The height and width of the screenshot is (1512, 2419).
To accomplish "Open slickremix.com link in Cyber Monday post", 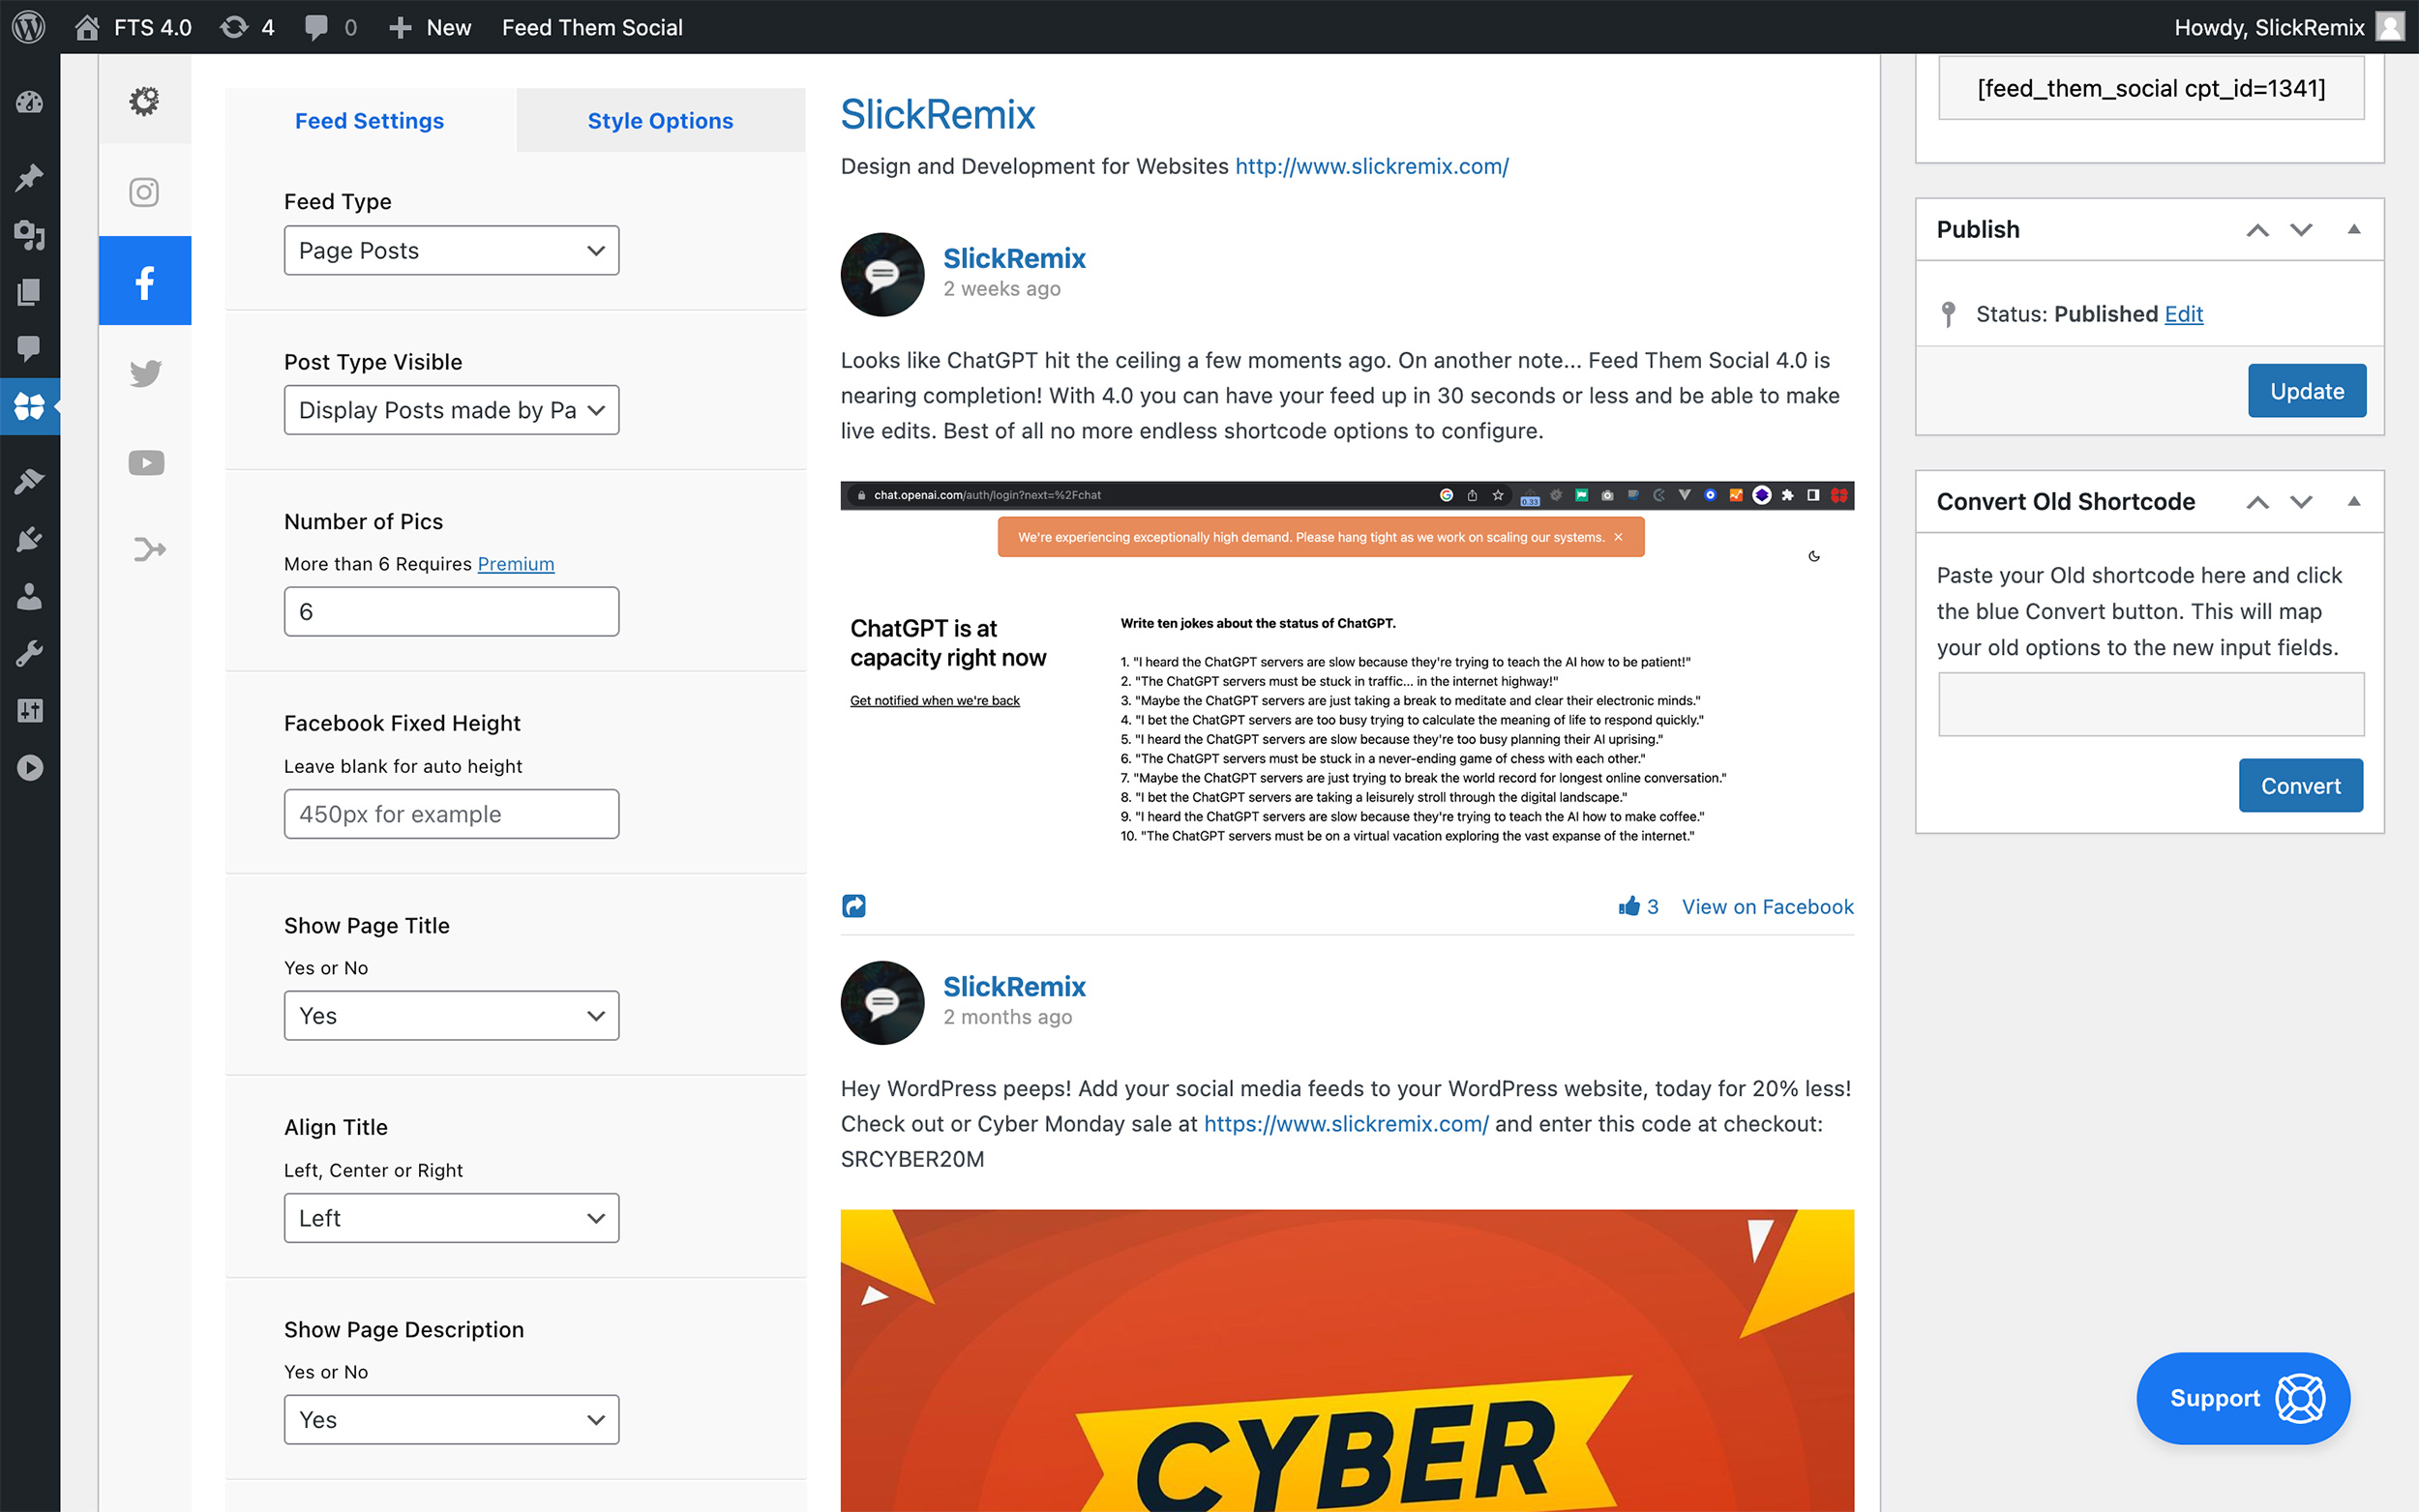I will (x=1345, y=1124).
